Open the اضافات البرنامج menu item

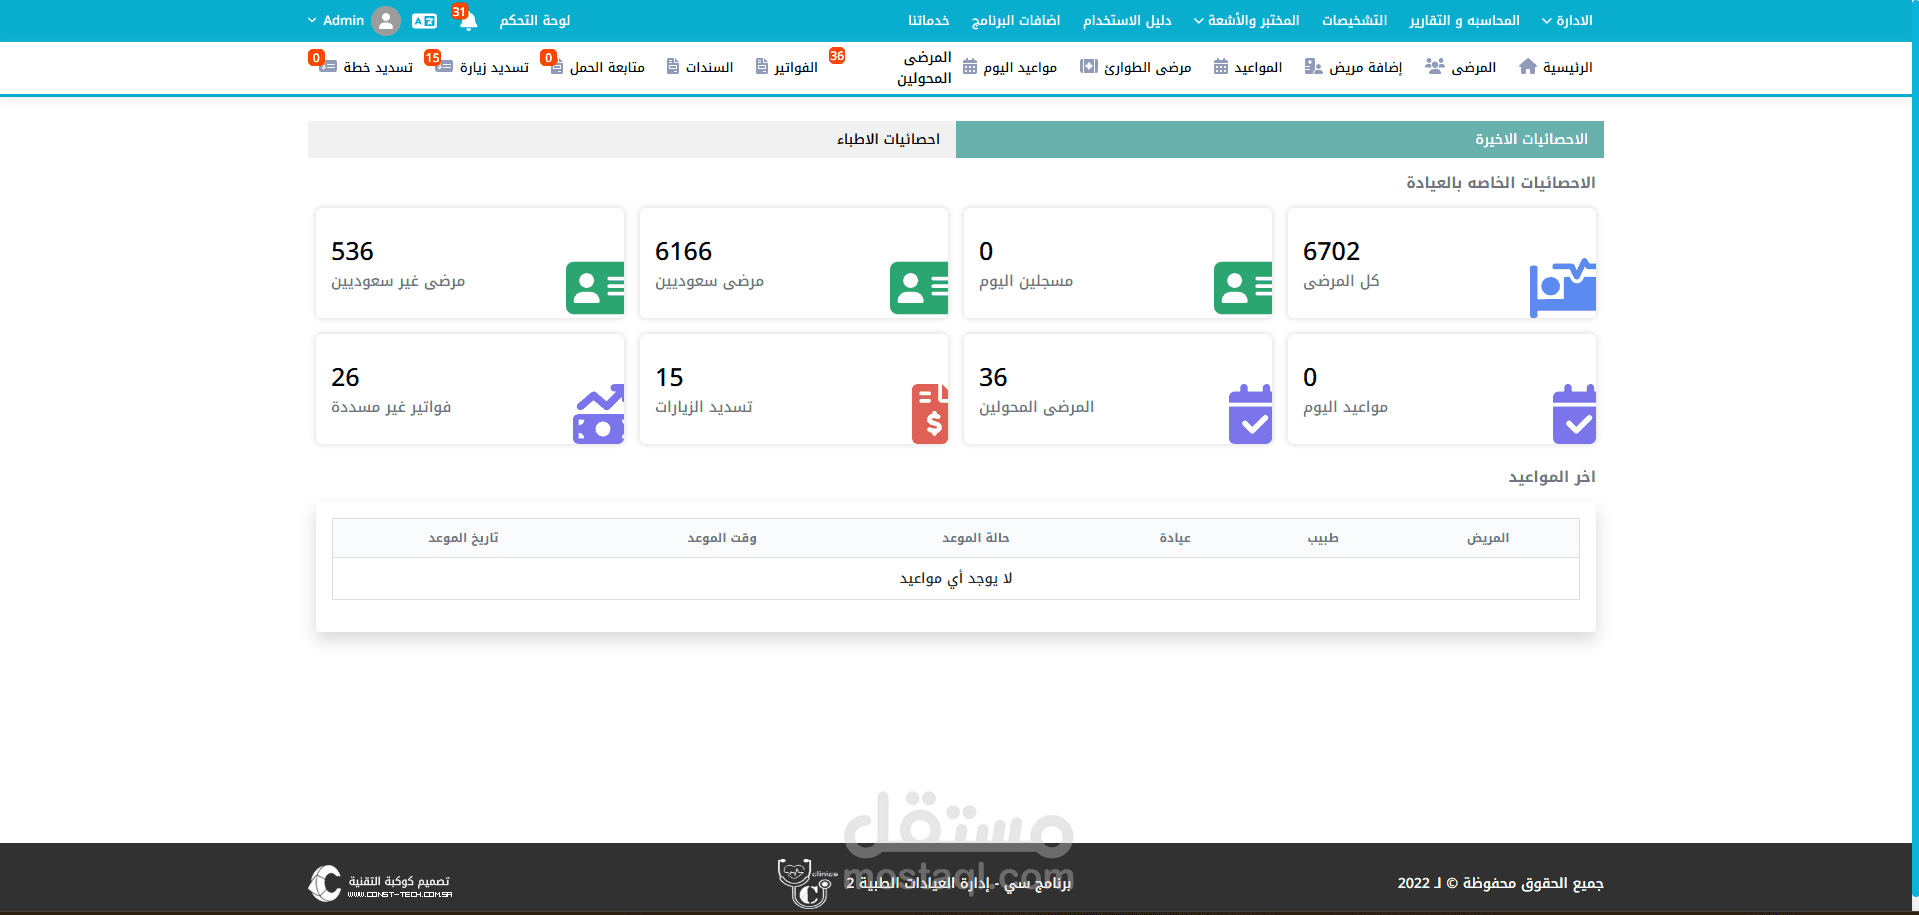point(1016,20)
